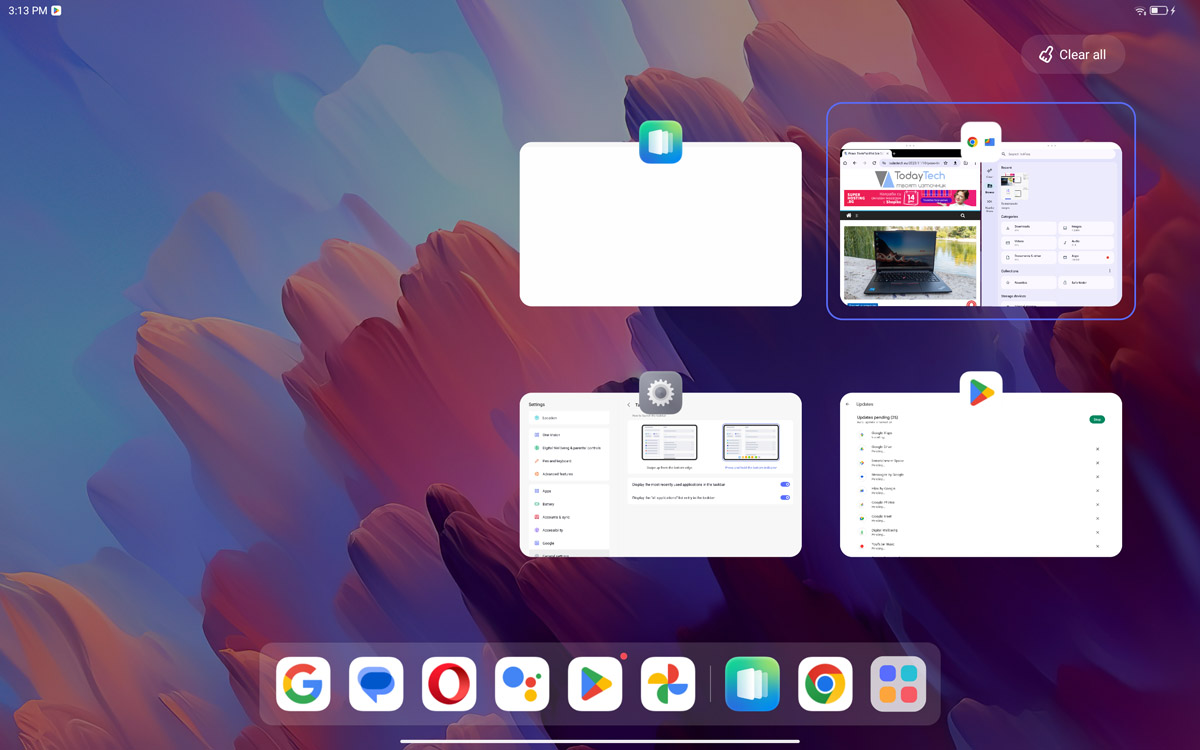The image size is (1200, 750).
Task: Tap the 3:13 PM clock
Action: [x=28, y=10]
